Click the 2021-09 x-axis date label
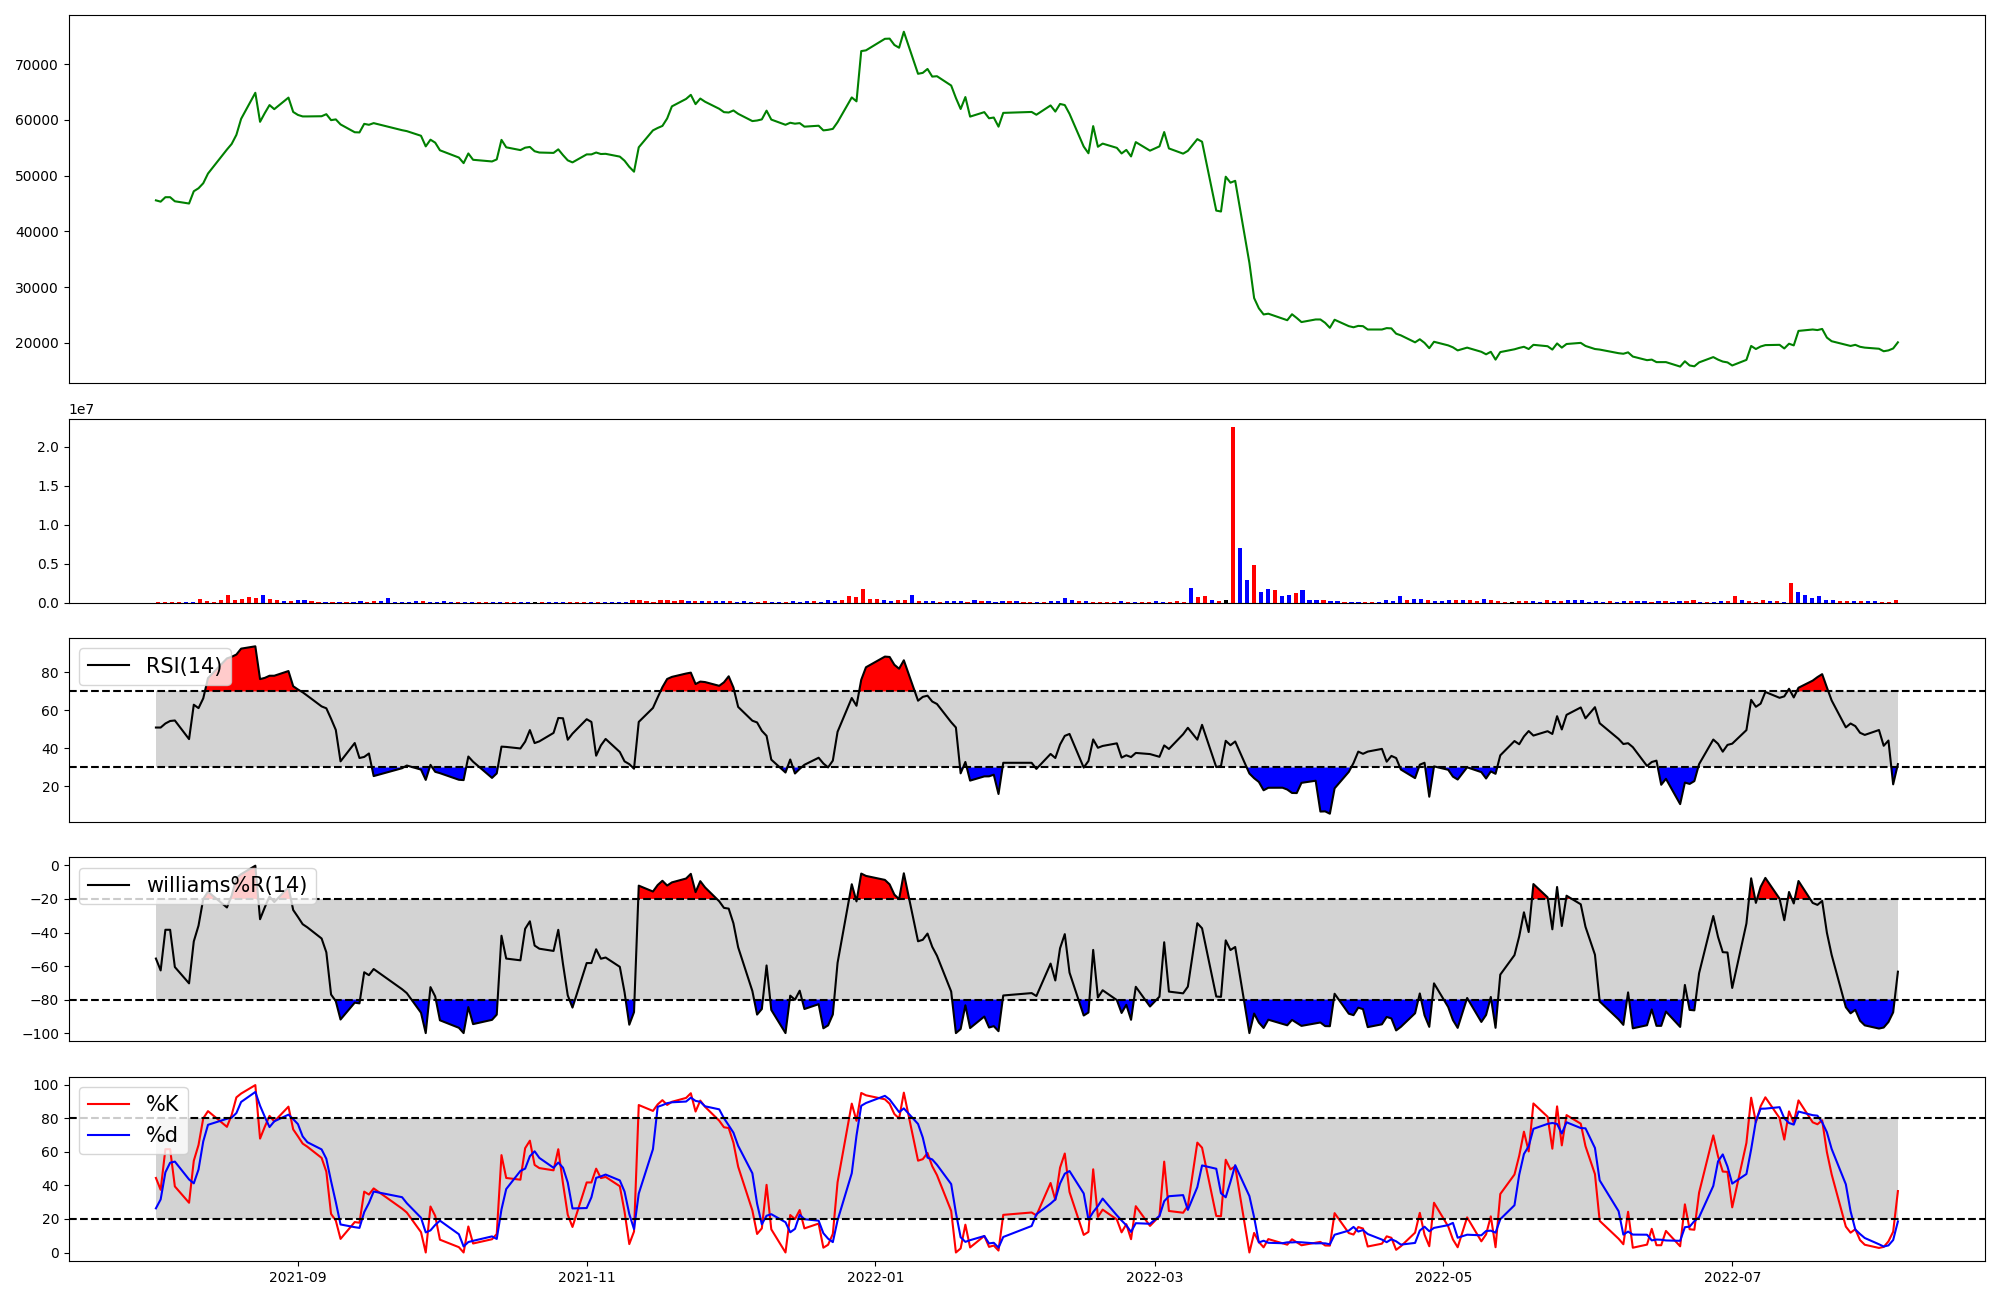The image size is (2000, 1300). coord(298,1277)
